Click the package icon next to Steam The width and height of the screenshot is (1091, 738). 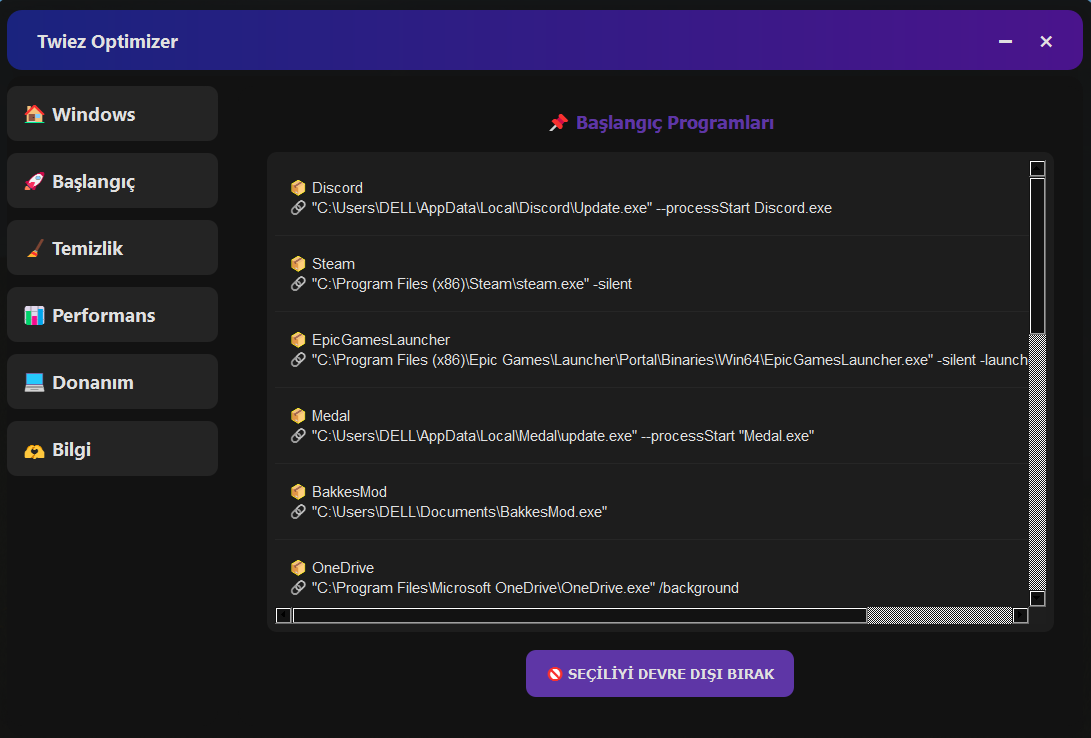coord(298,264)
